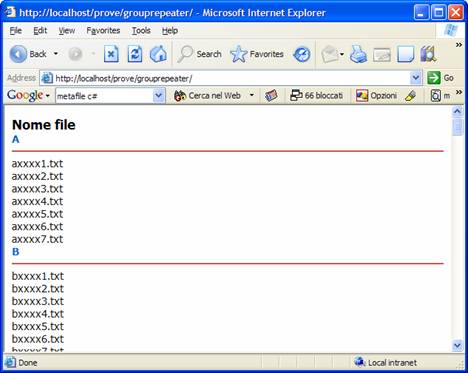Screen dimensions: 468x373
Task: Click the axxxx4.txt entry
Action: [x=37, y=202]
